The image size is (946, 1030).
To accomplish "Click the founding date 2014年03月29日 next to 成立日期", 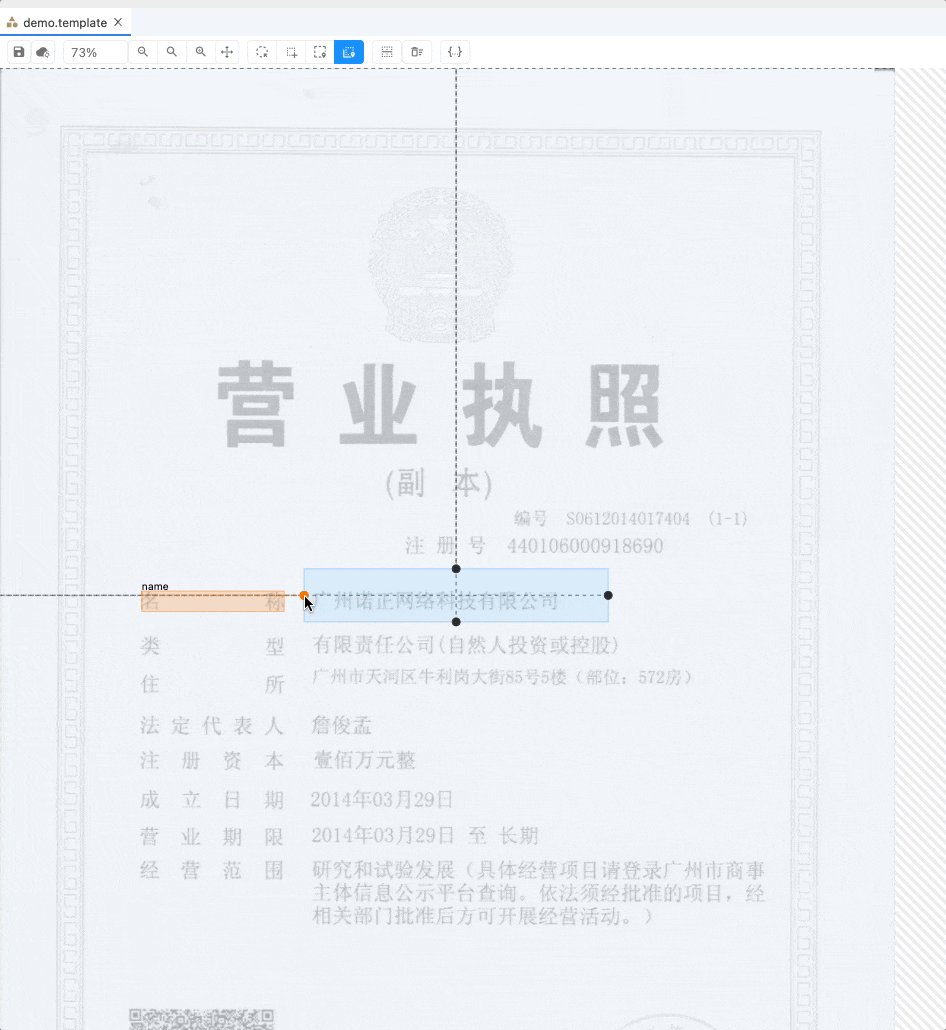I will (x=382, y=799).
